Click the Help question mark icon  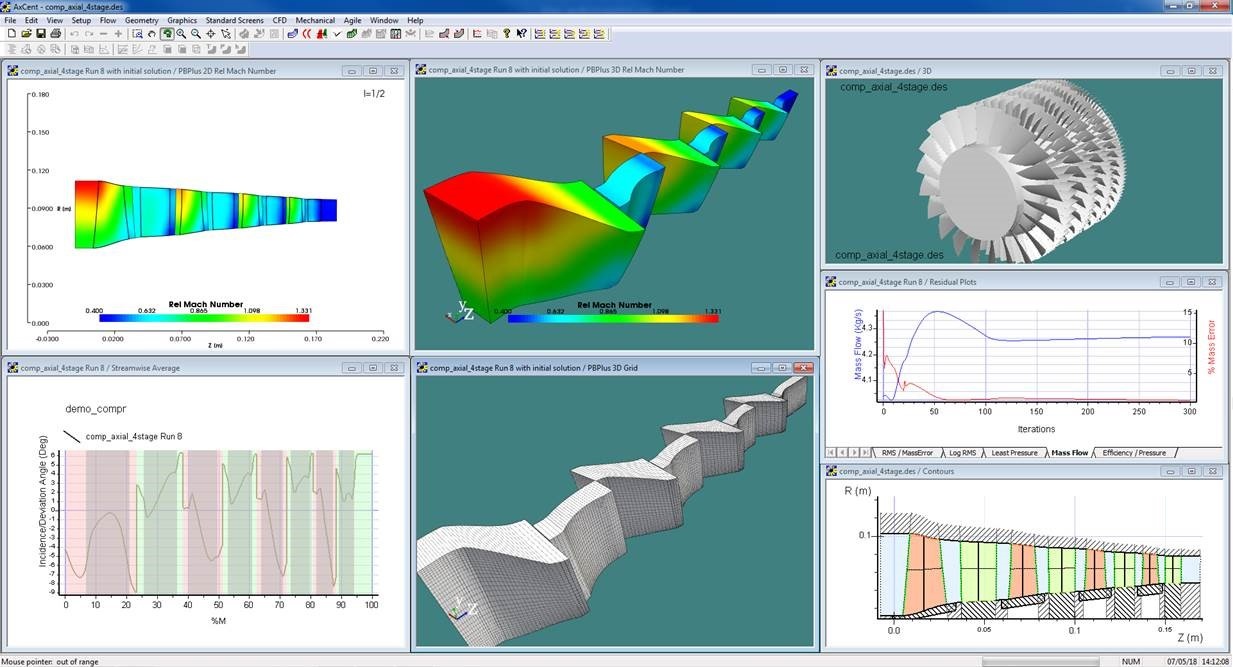tap(507, 33)
